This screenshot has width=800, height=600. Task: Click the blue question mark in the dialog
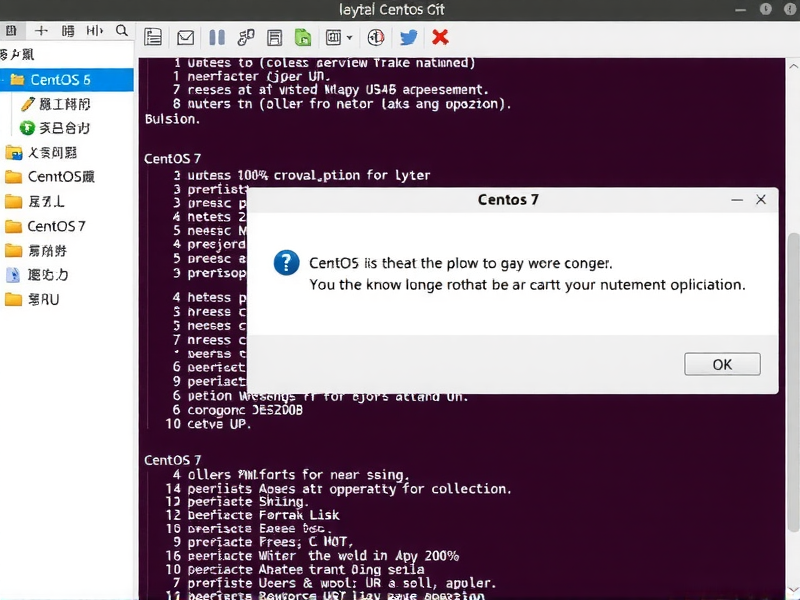coord(287,263)
